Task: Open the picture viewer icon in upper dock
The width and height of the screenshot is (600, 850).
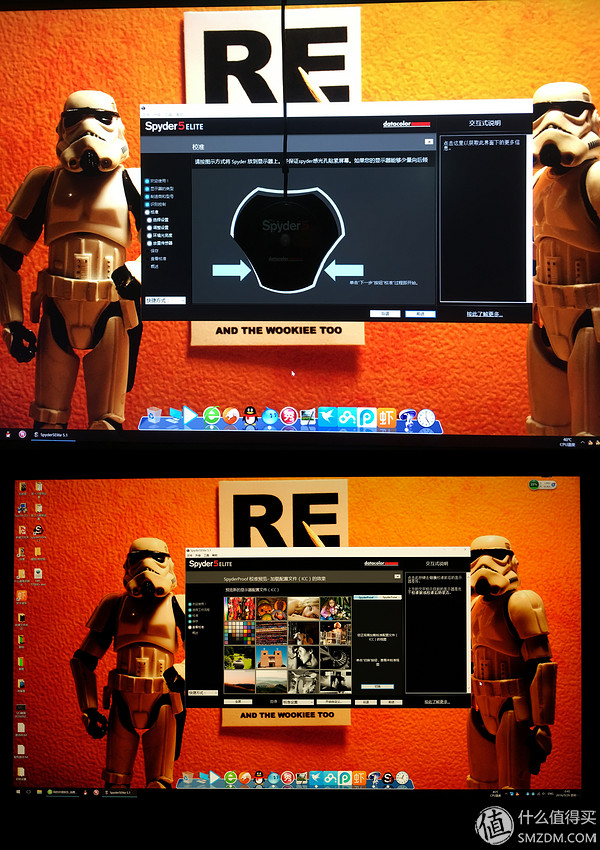Action: coord(308,417)
